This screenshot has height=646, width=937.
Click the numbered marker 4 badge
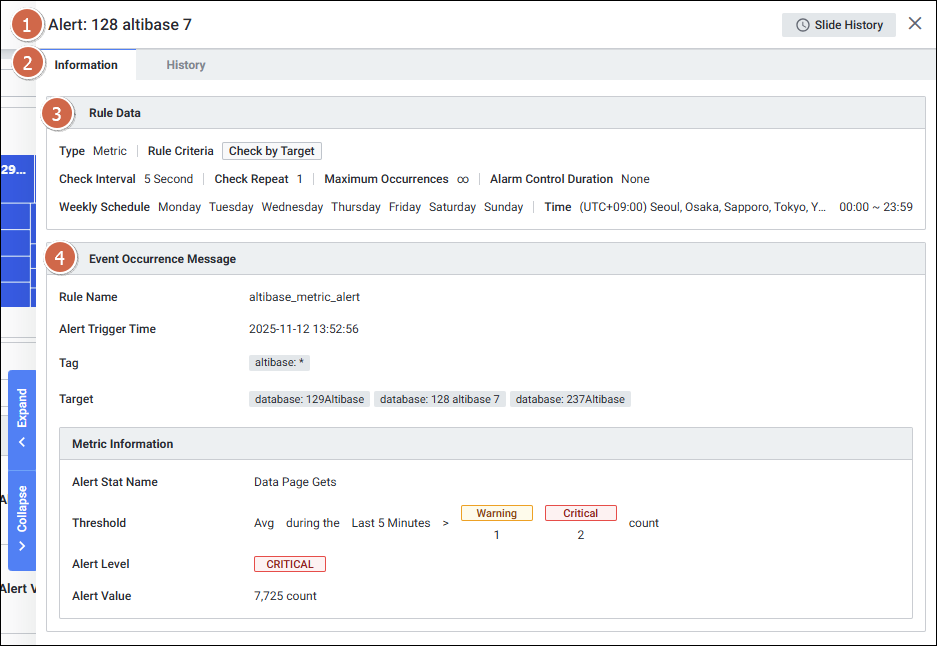(x=61, y=259)
